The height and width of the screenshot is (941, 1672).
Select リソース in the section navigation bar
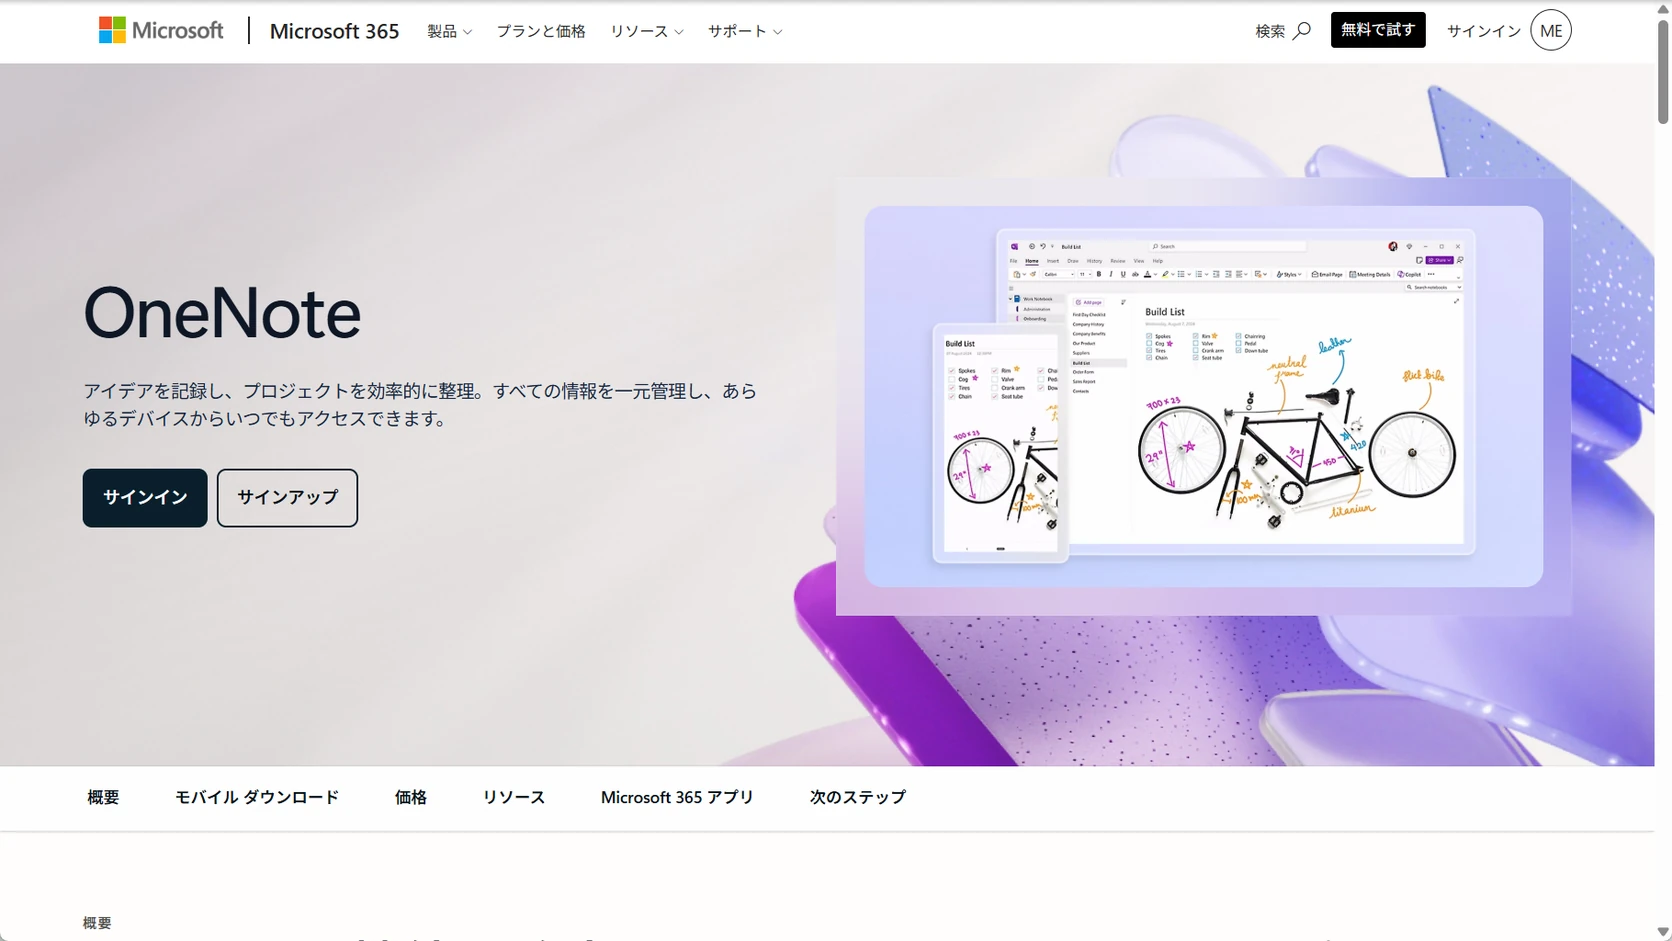tap(514, 798)
